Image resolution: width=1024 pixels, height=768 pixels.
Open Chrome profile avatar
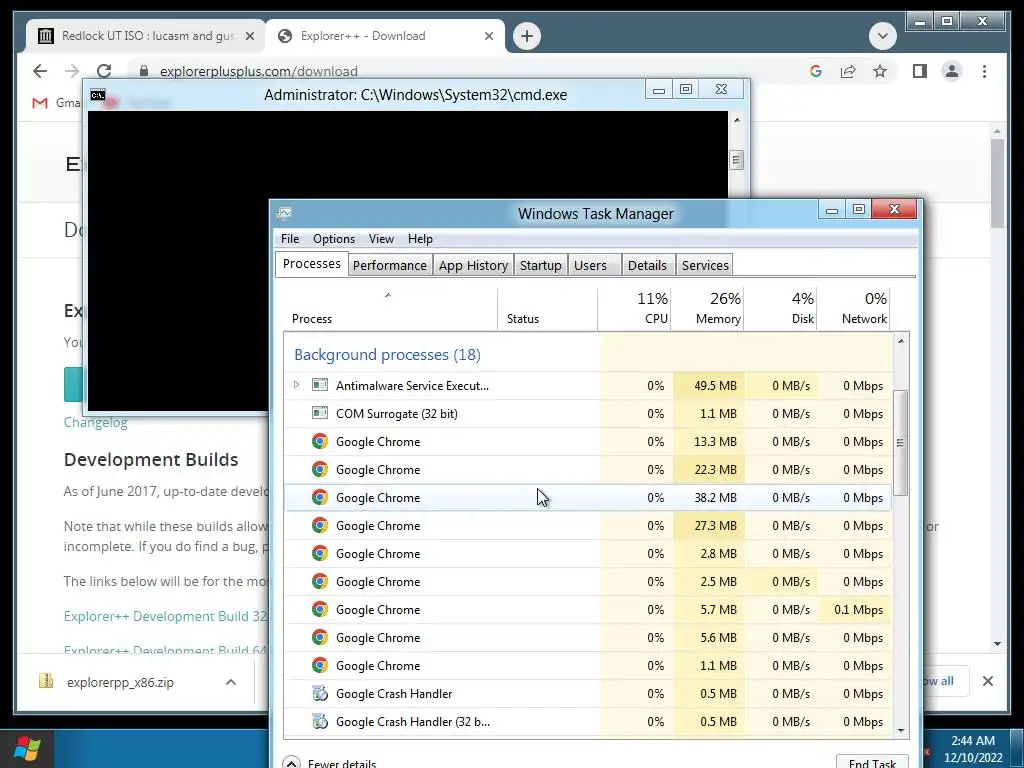click(952, 71)
